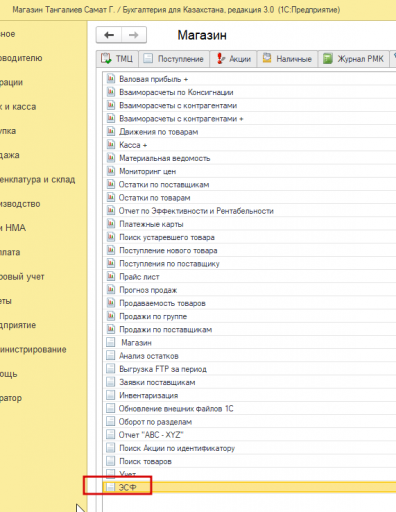
Task: Click processing icon beside Магазин list row
Action: [x=110, y=342]
